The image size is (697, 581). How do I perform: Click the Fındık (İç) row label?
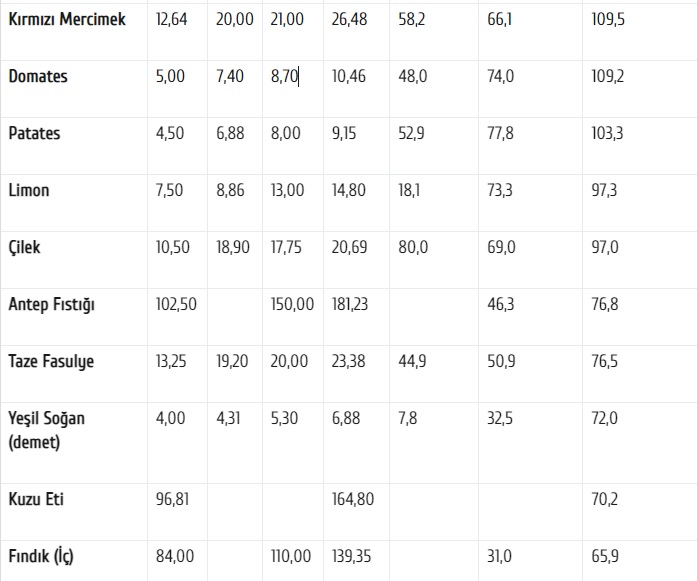click(41, 556)
